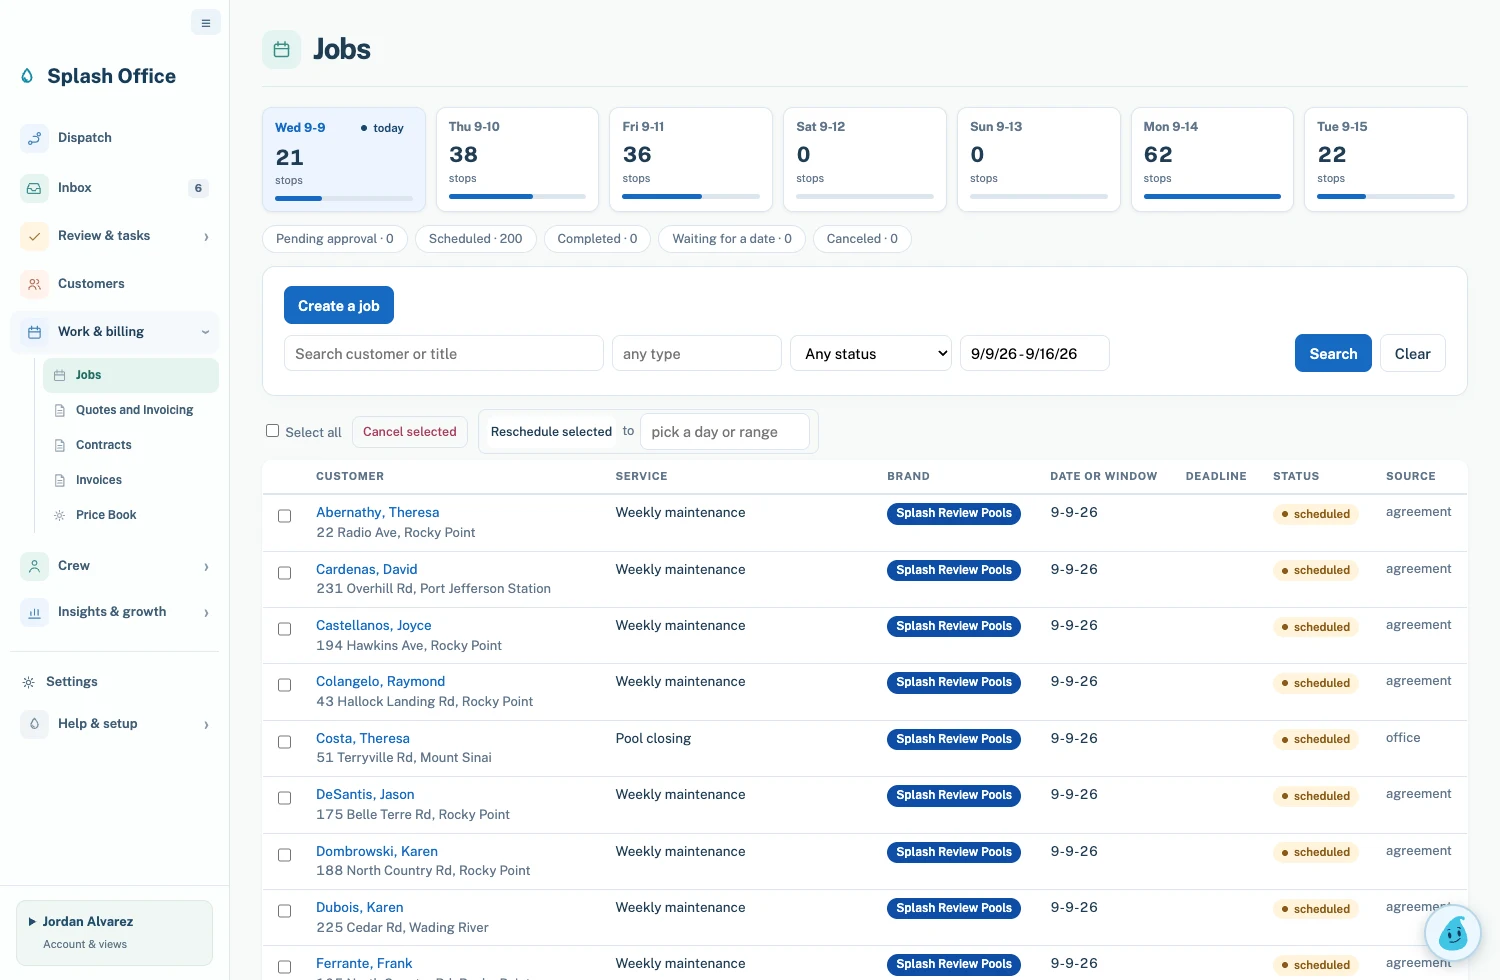Select the Fri 9-11 day card
Screen dimensions: 1500x980
(691, 160)
